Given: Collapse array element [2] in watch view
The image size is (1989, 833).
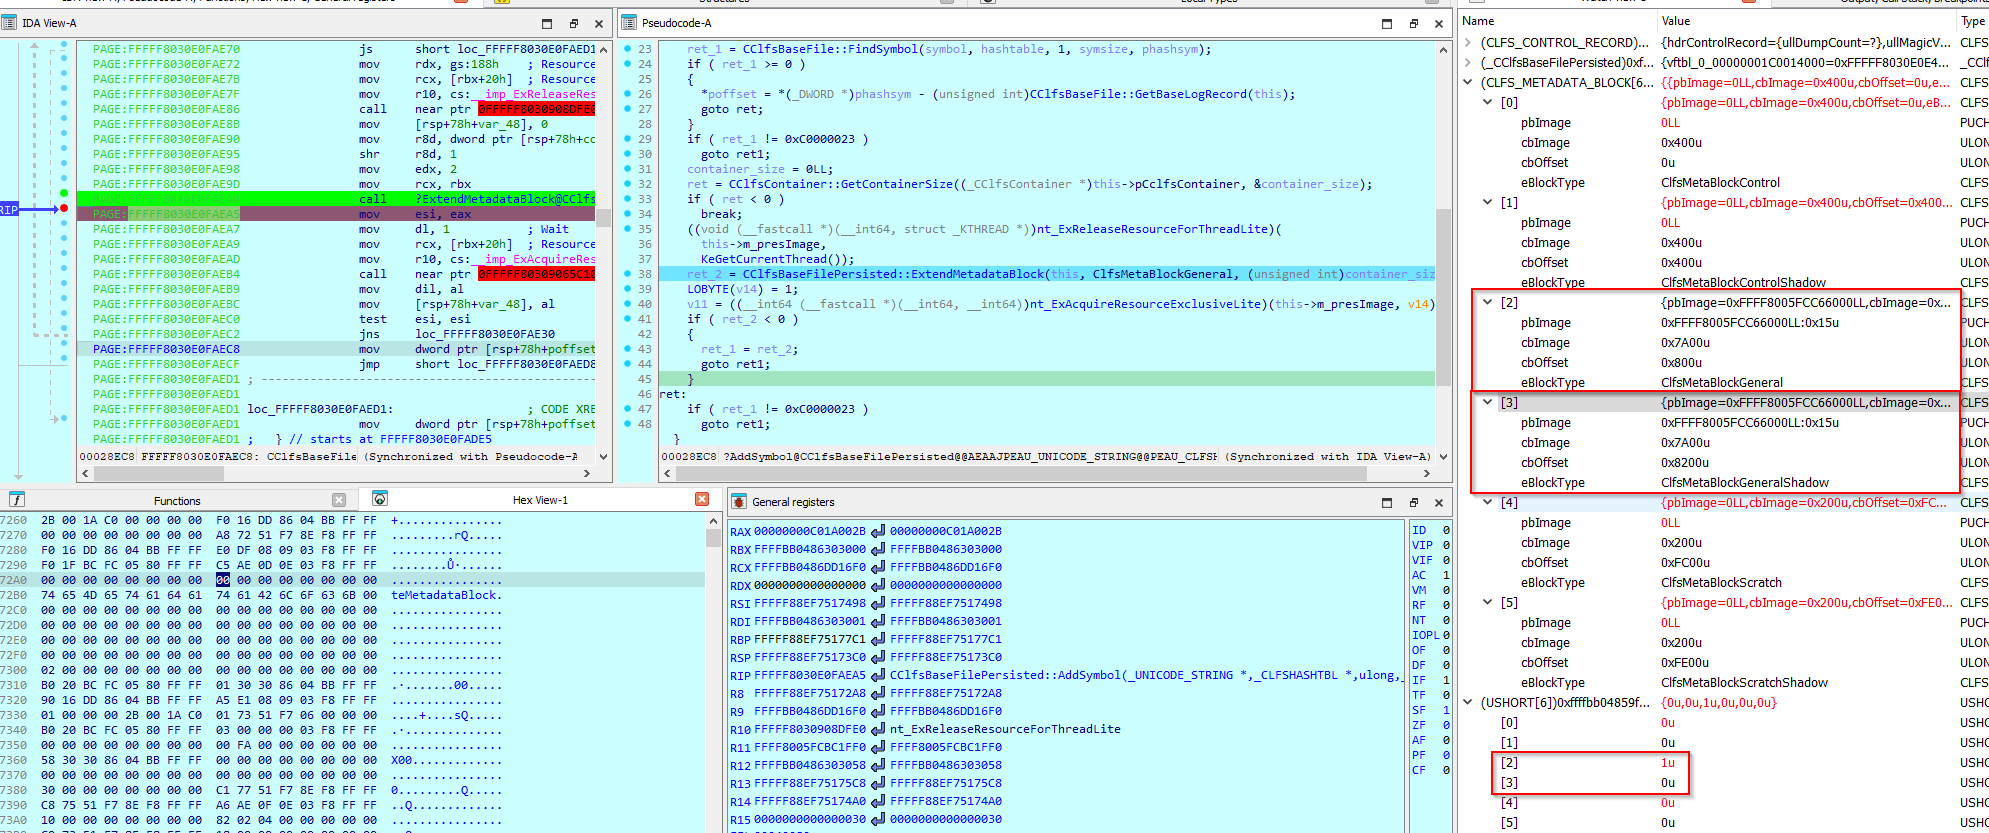Looking at the screenshot, I should pyautogui.click(x=1487, y=302).
